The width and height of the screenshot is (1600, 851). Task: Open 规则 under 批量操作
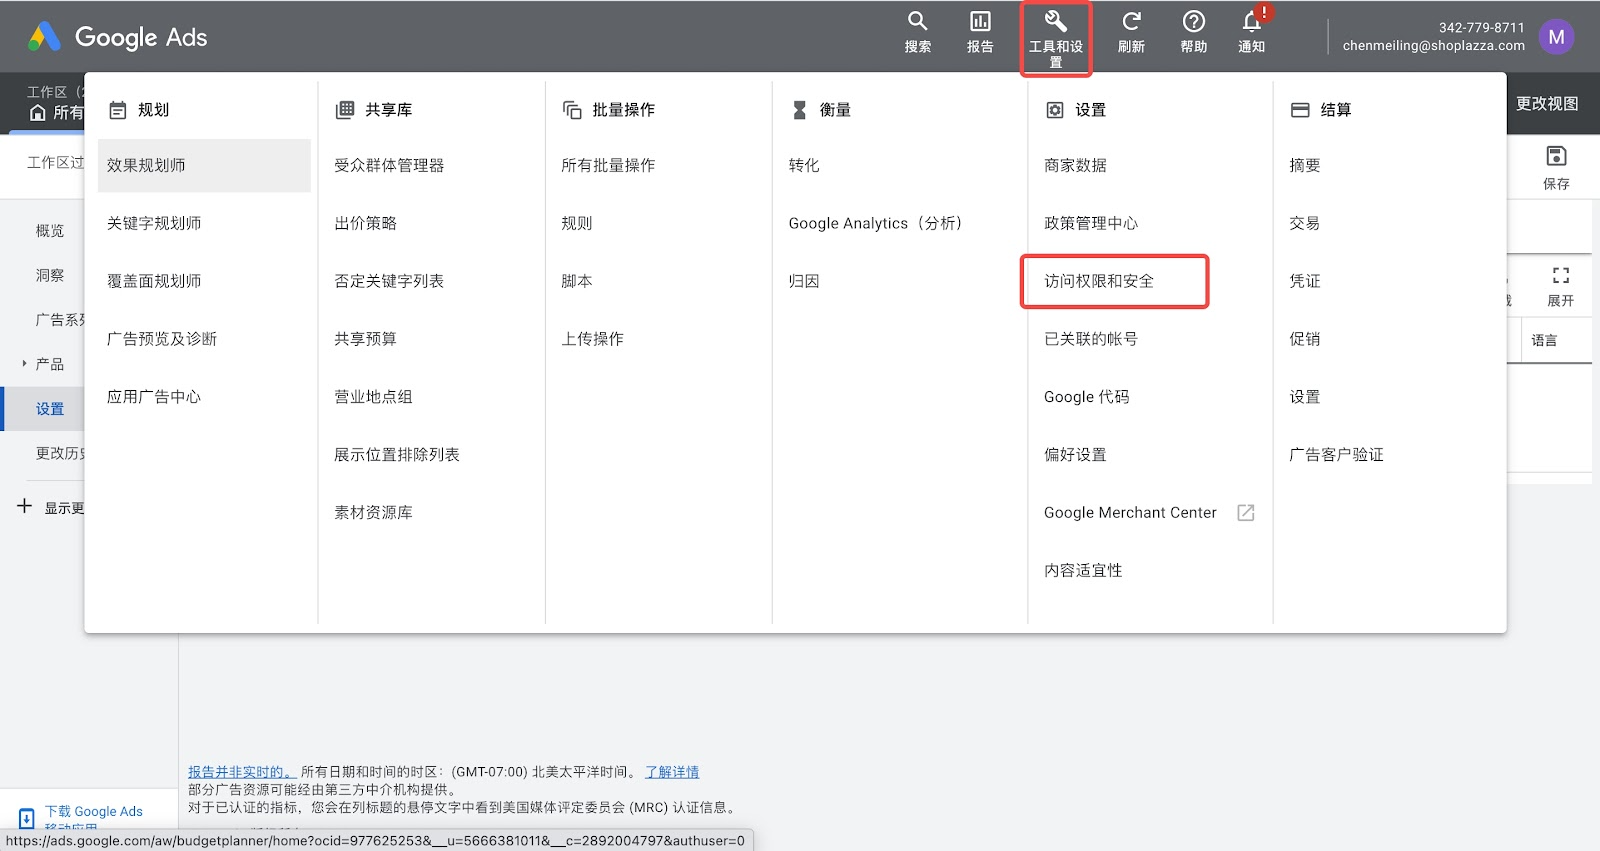(x=577, y=223)
